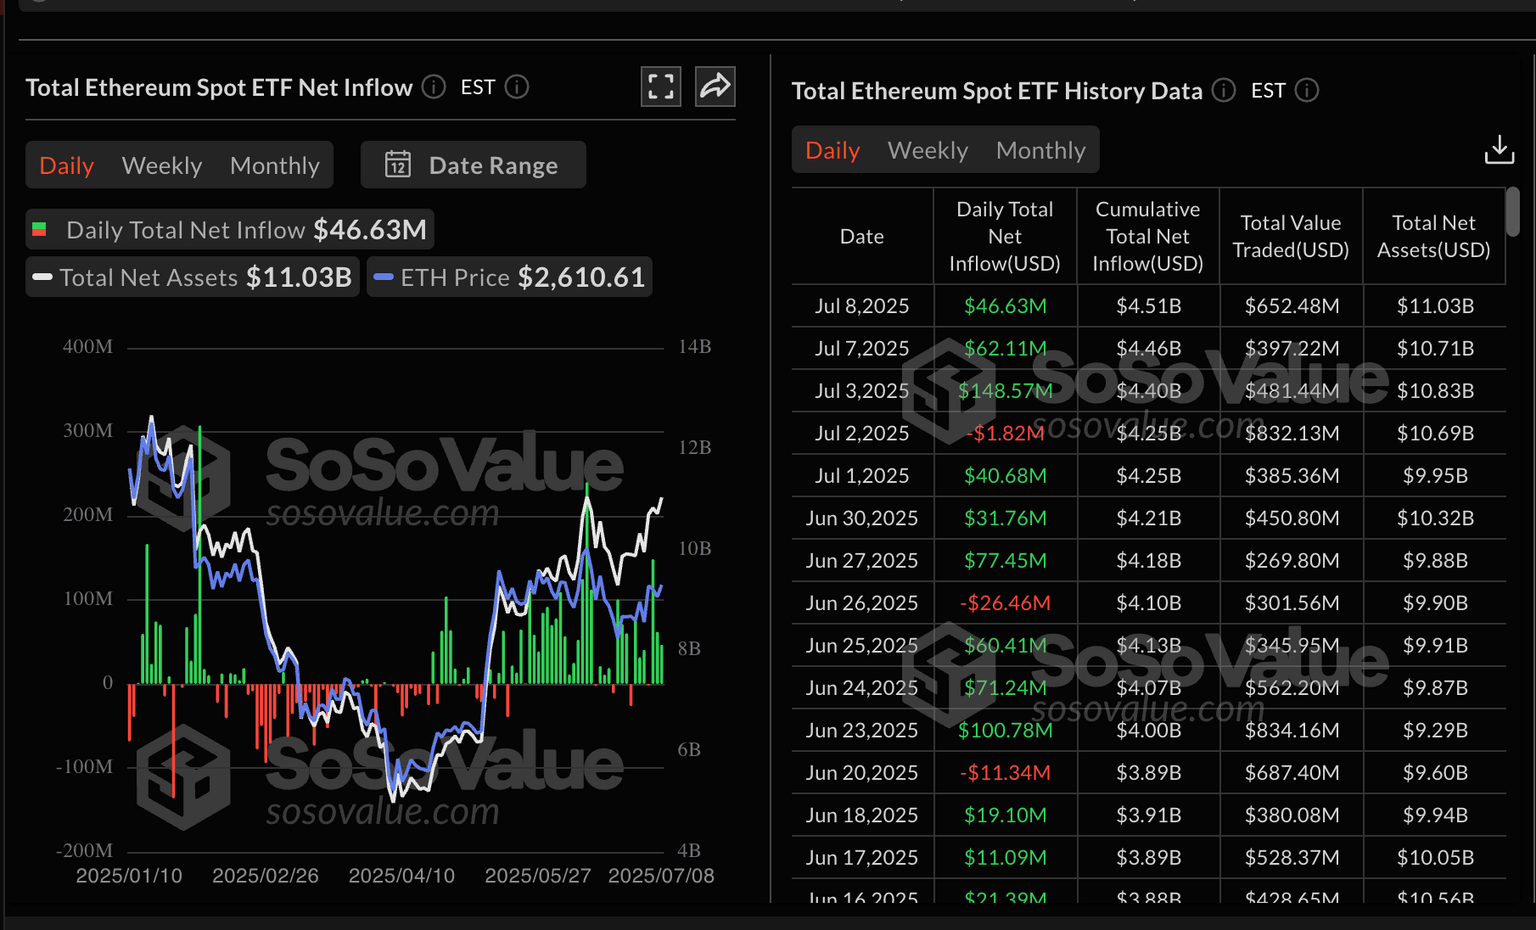Switch chart to Monthly view

275,165
